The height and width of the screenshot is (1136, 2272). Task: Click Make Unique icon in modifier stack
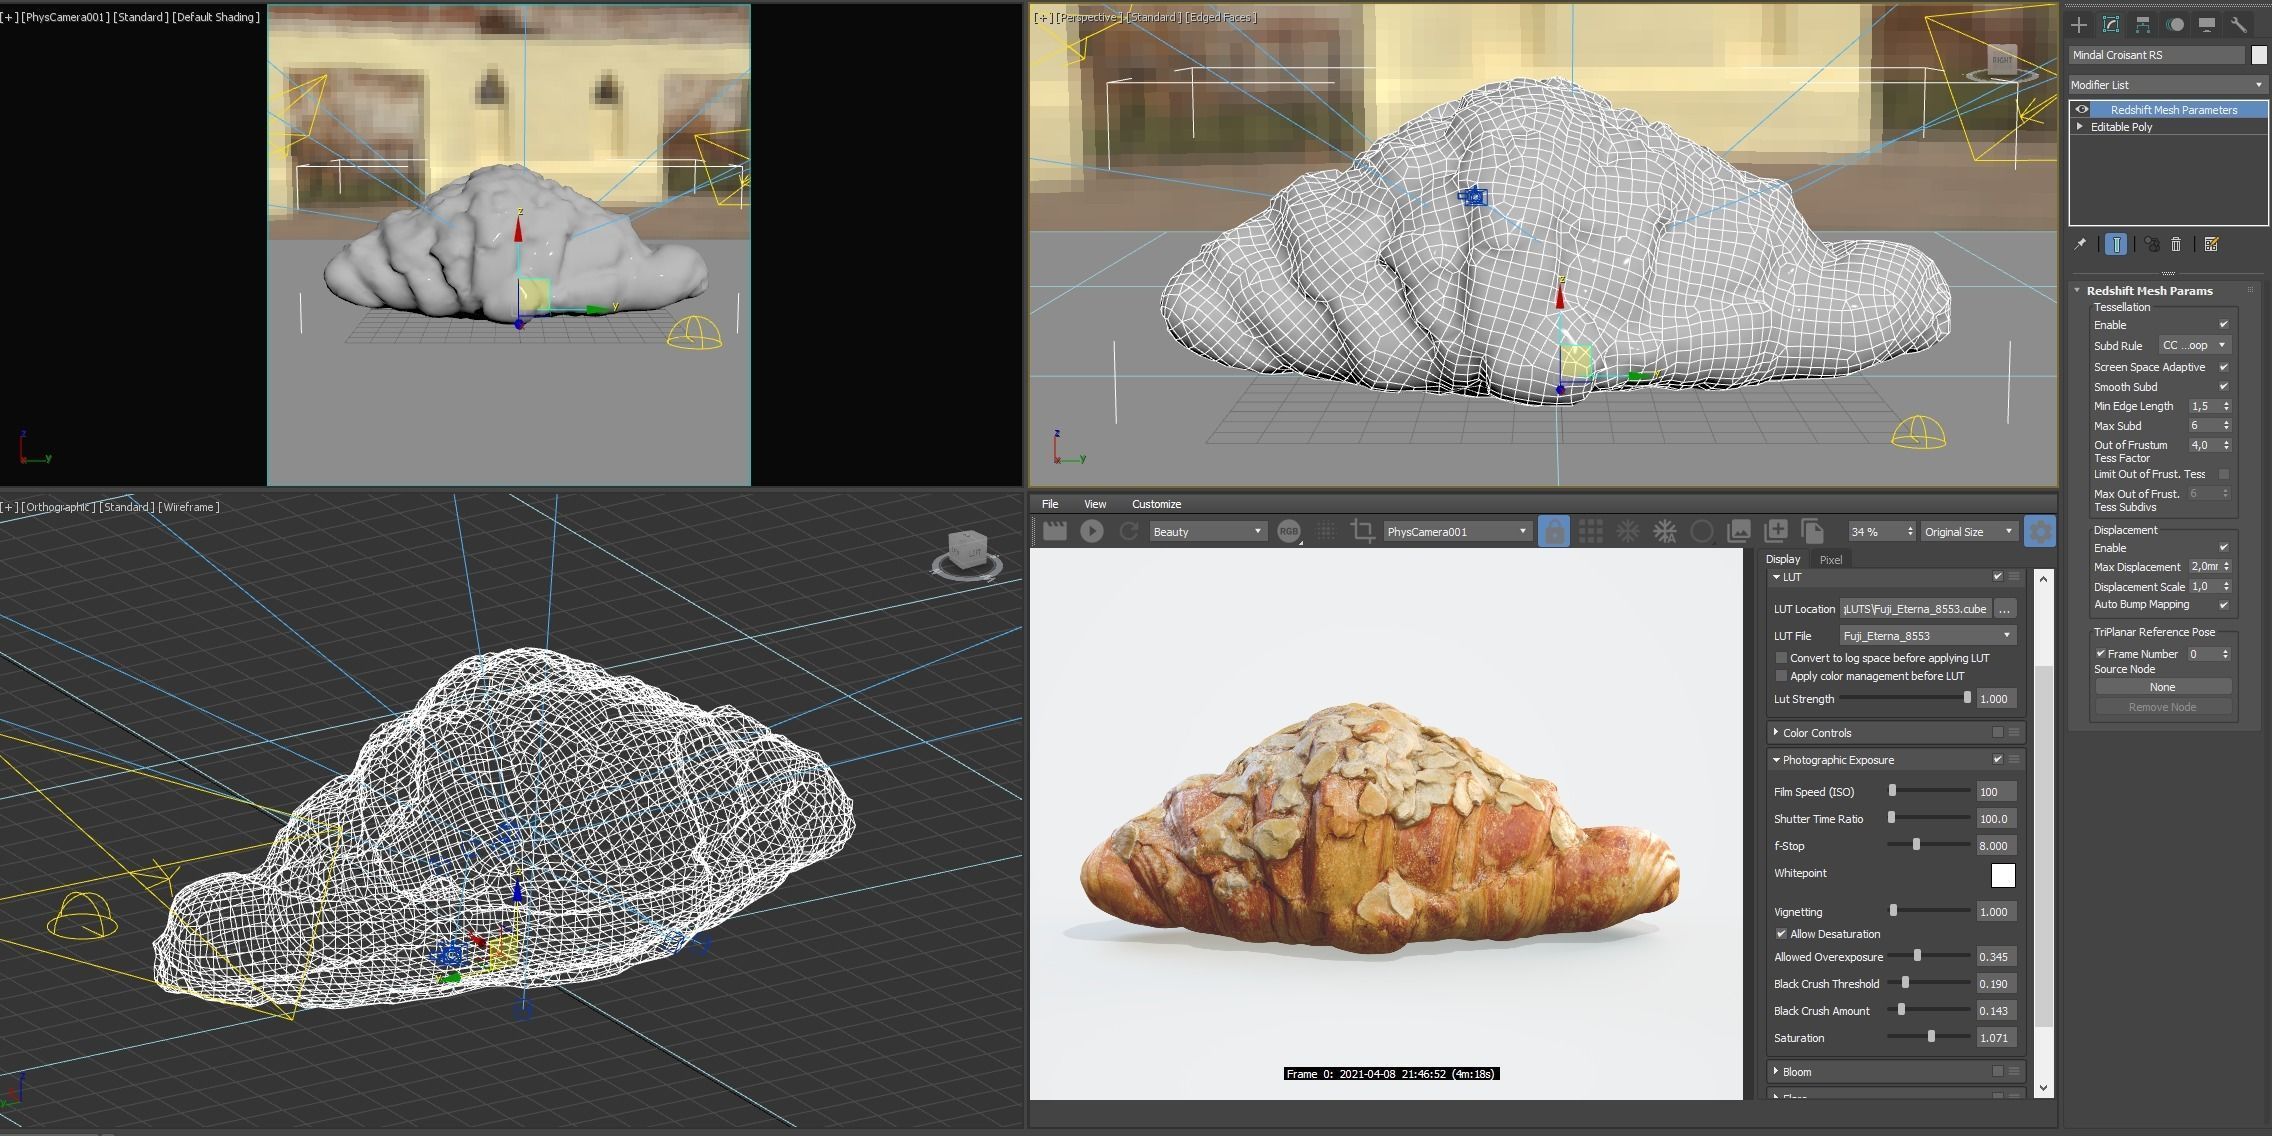tap(2152, 244)
